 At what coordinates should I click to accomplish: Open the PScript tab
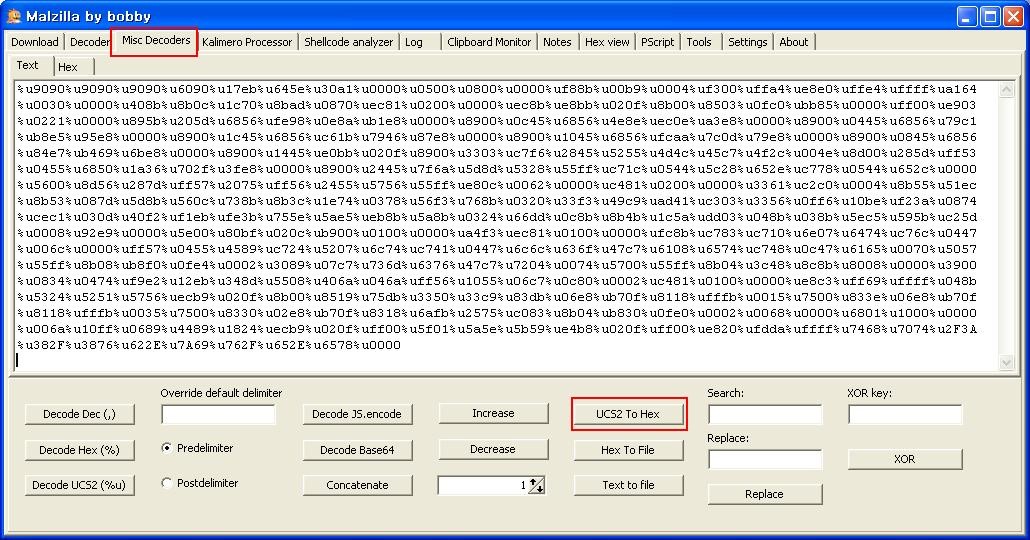[658, 42]
